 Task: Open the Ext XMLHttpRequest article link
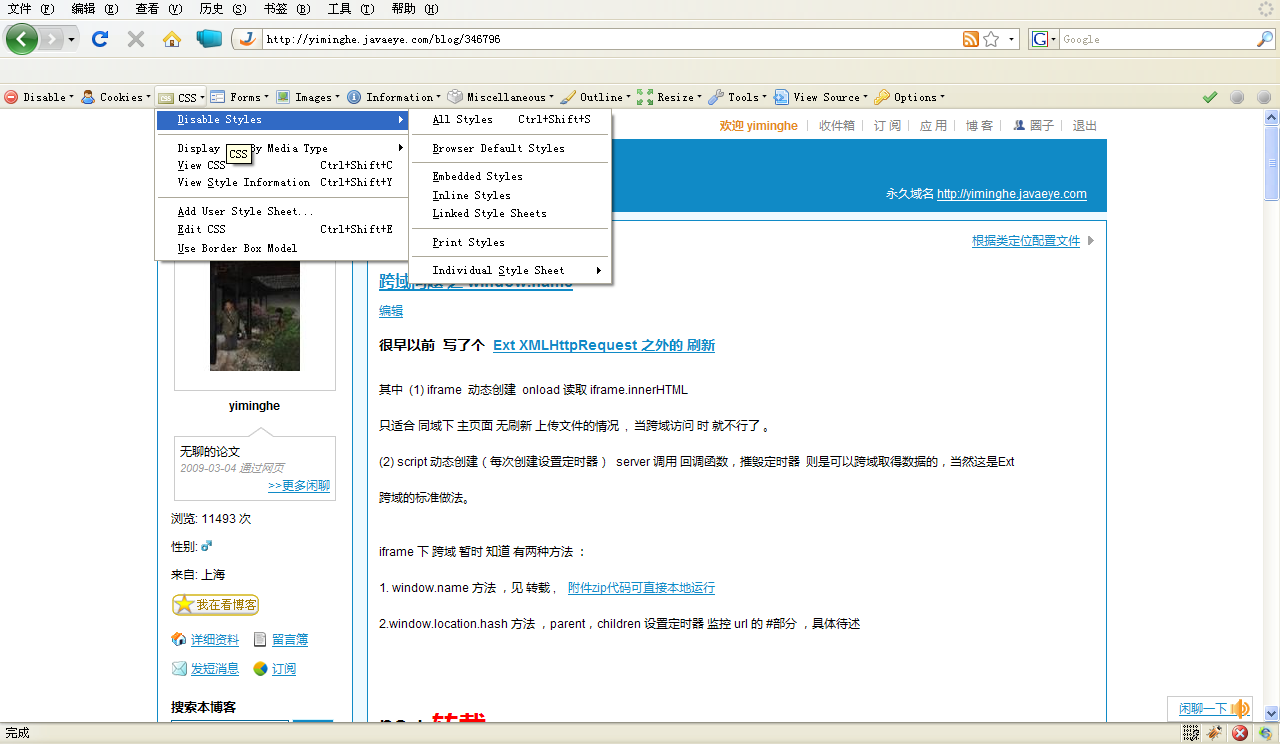coord(603,345)
